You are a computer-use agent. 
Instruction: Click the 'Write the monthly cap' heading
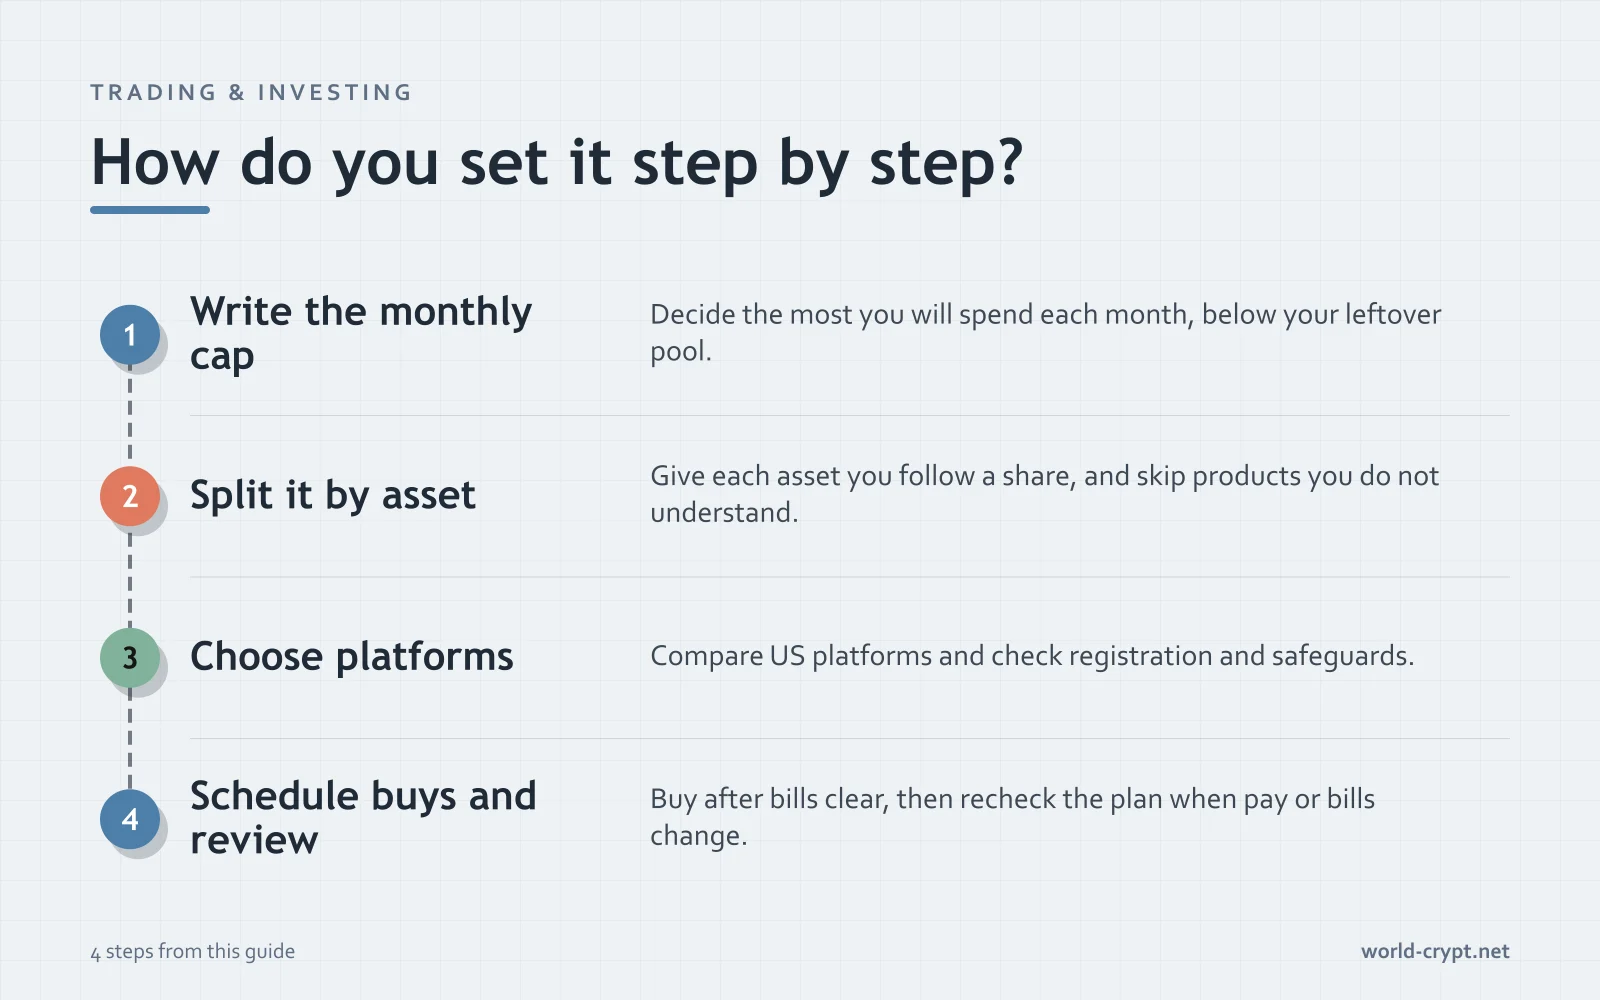click(x=361, y=334)
